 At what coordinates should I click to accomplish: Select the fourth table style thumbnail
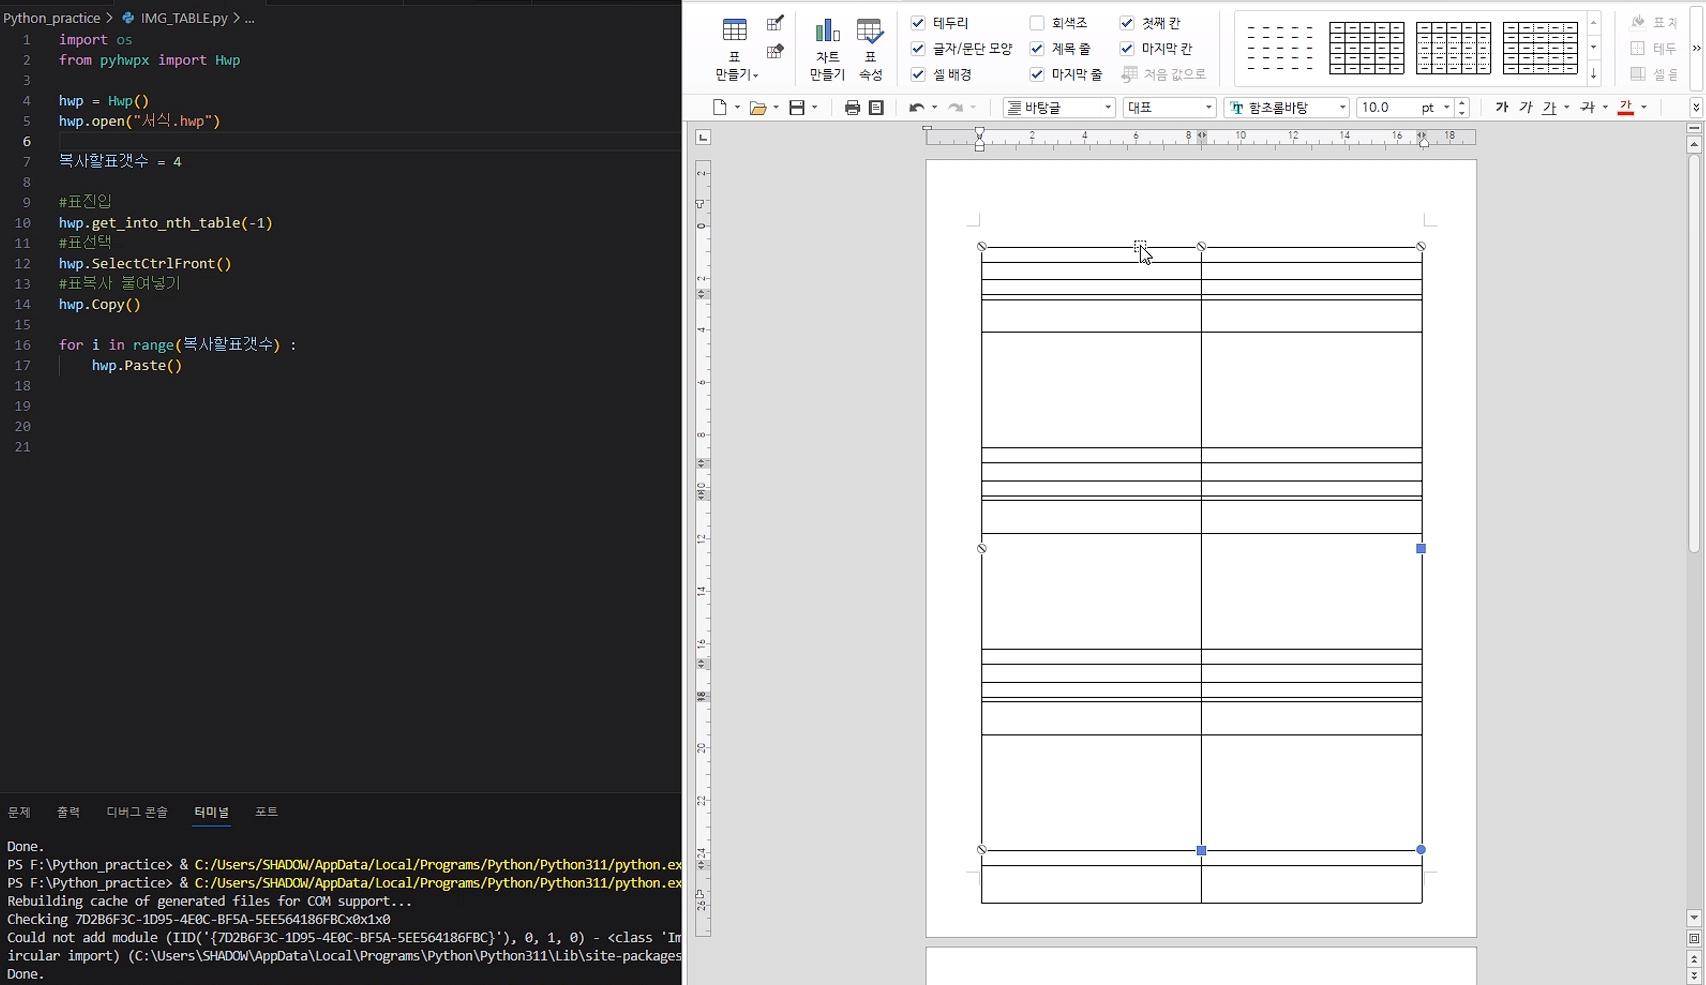[x=1540, y=48]
